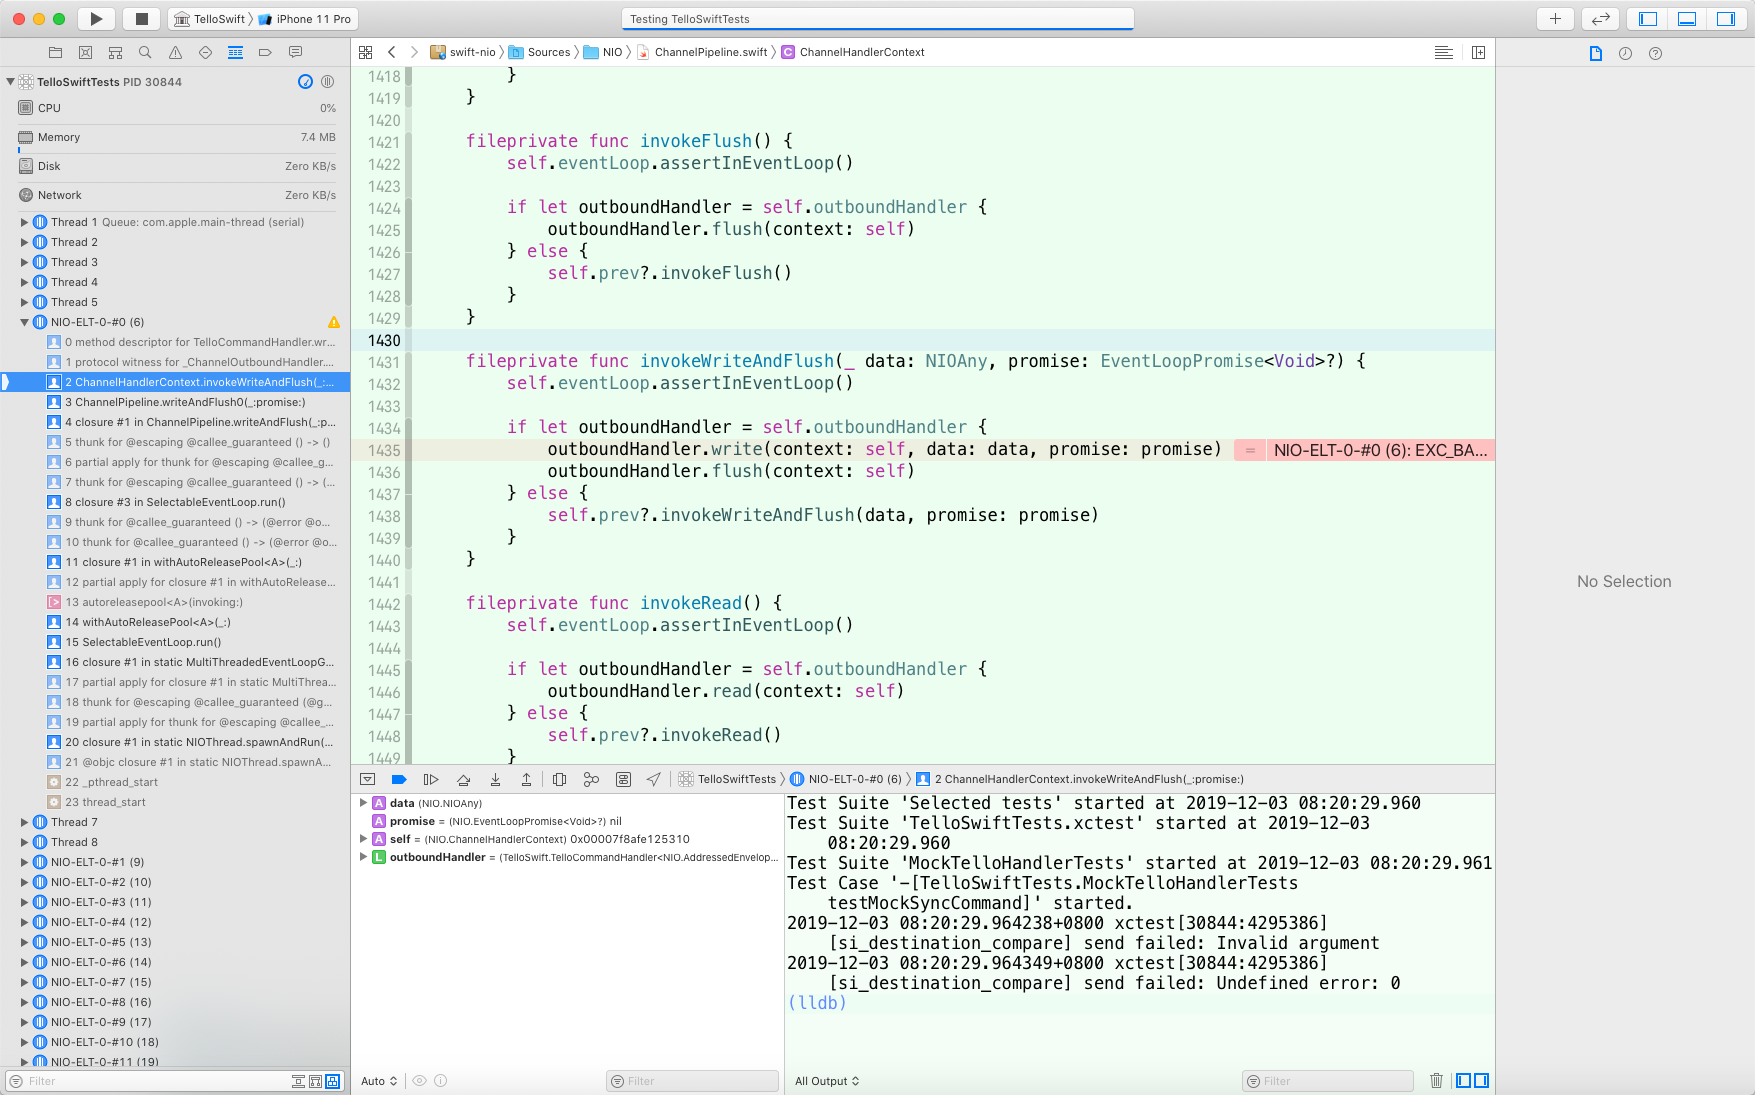Open the All Output scope dropdown
This screenshot has width=1755, height=1095.
pyautogui.click(x=826, y=1081)
